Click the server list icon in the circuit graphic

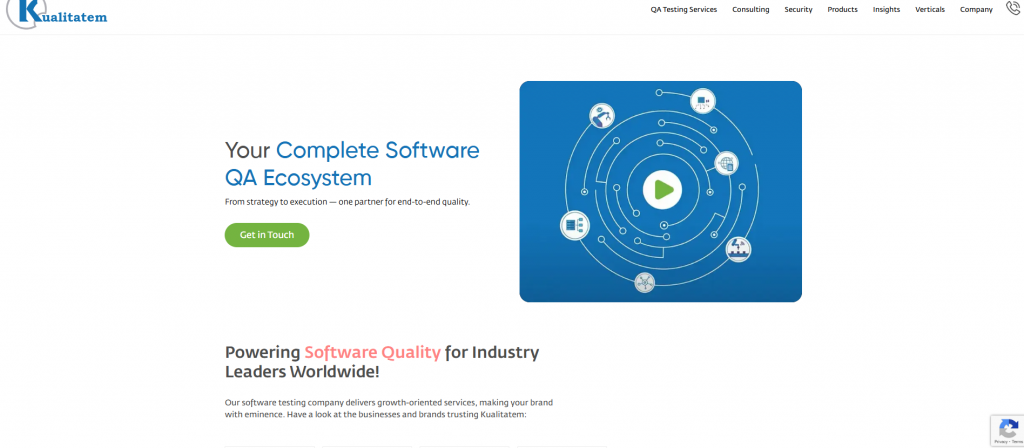tap(574, 226)
